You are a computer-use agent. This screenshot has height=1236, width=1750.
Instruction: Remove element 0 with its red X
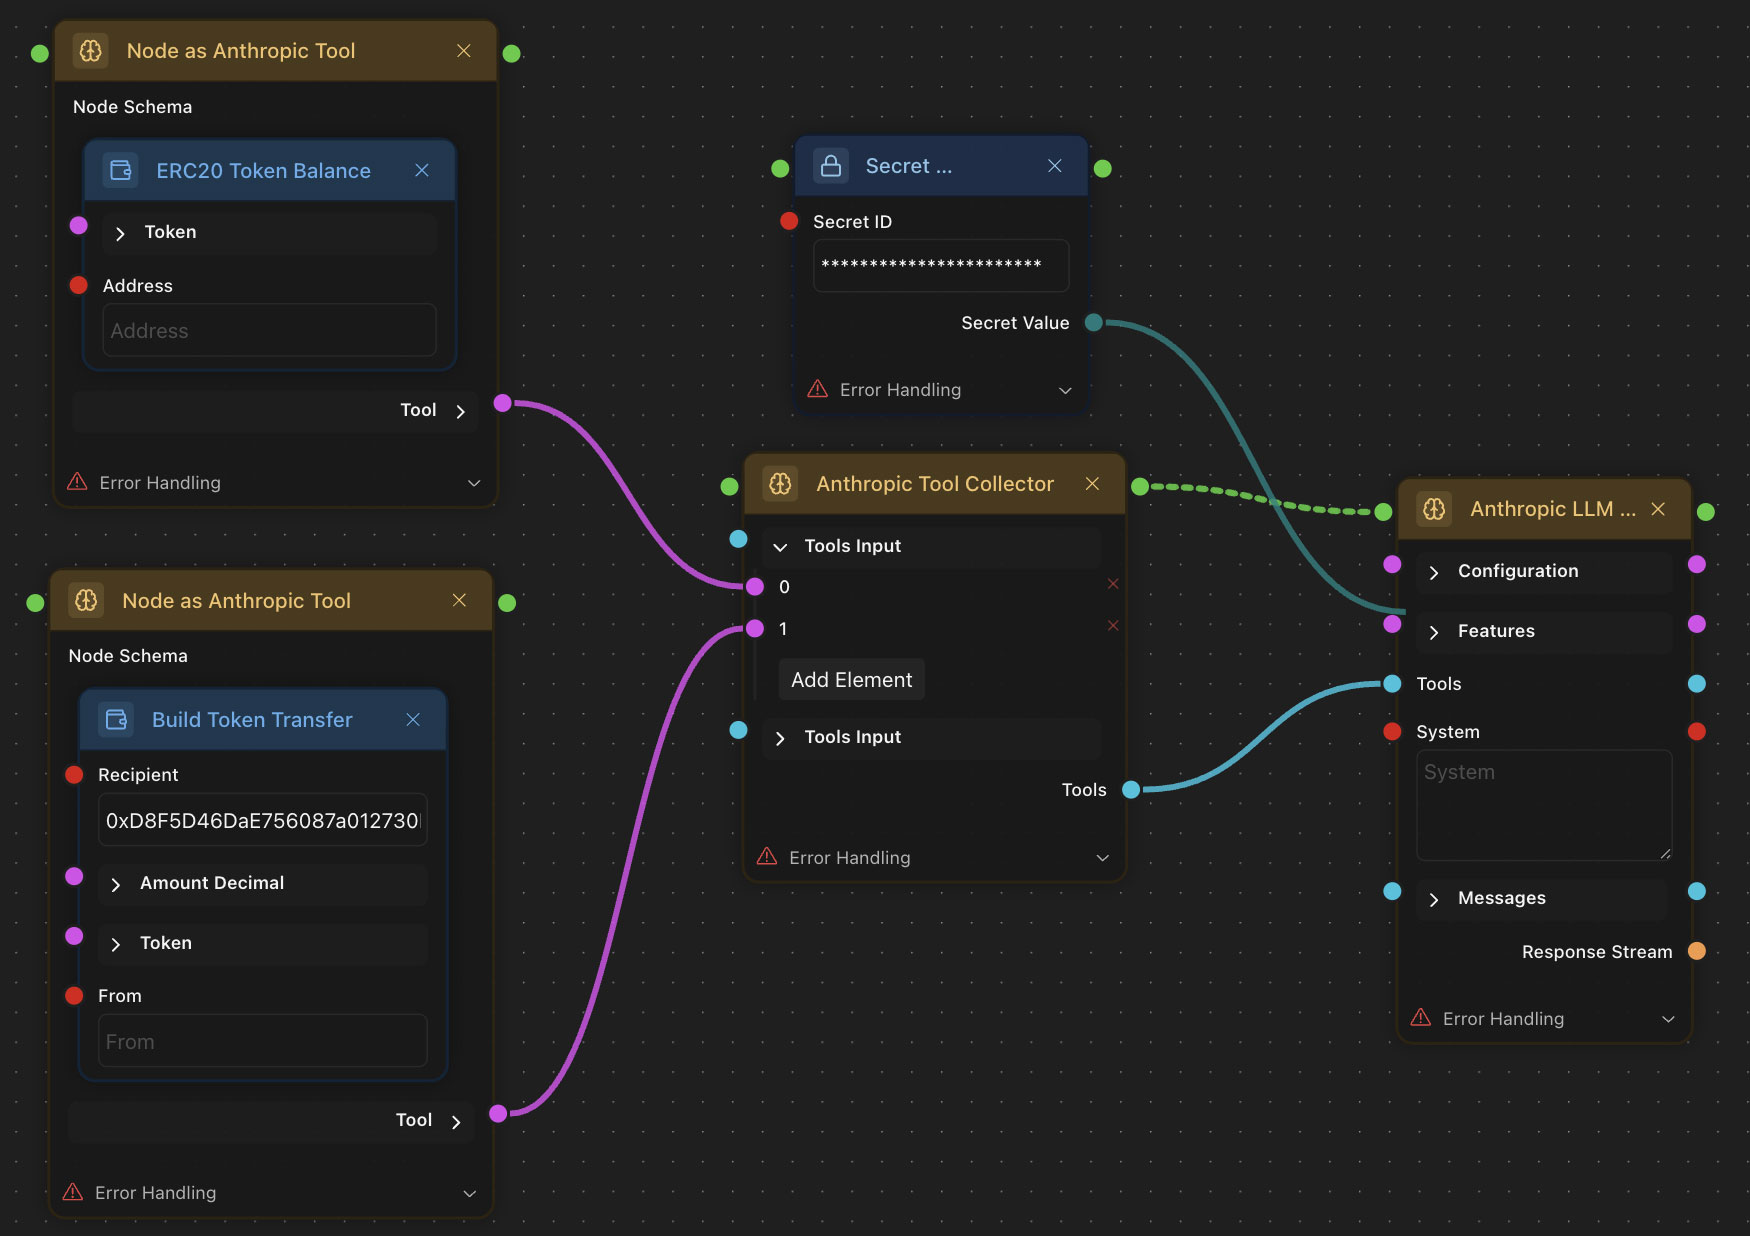coord(1113,584)
